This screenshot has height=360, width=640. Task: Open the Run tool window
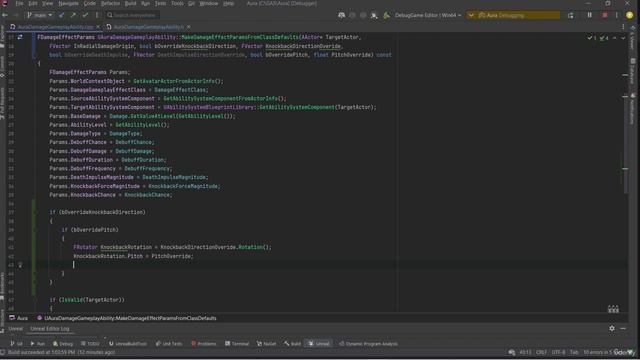pyautogui.click(x=38, y=344)
